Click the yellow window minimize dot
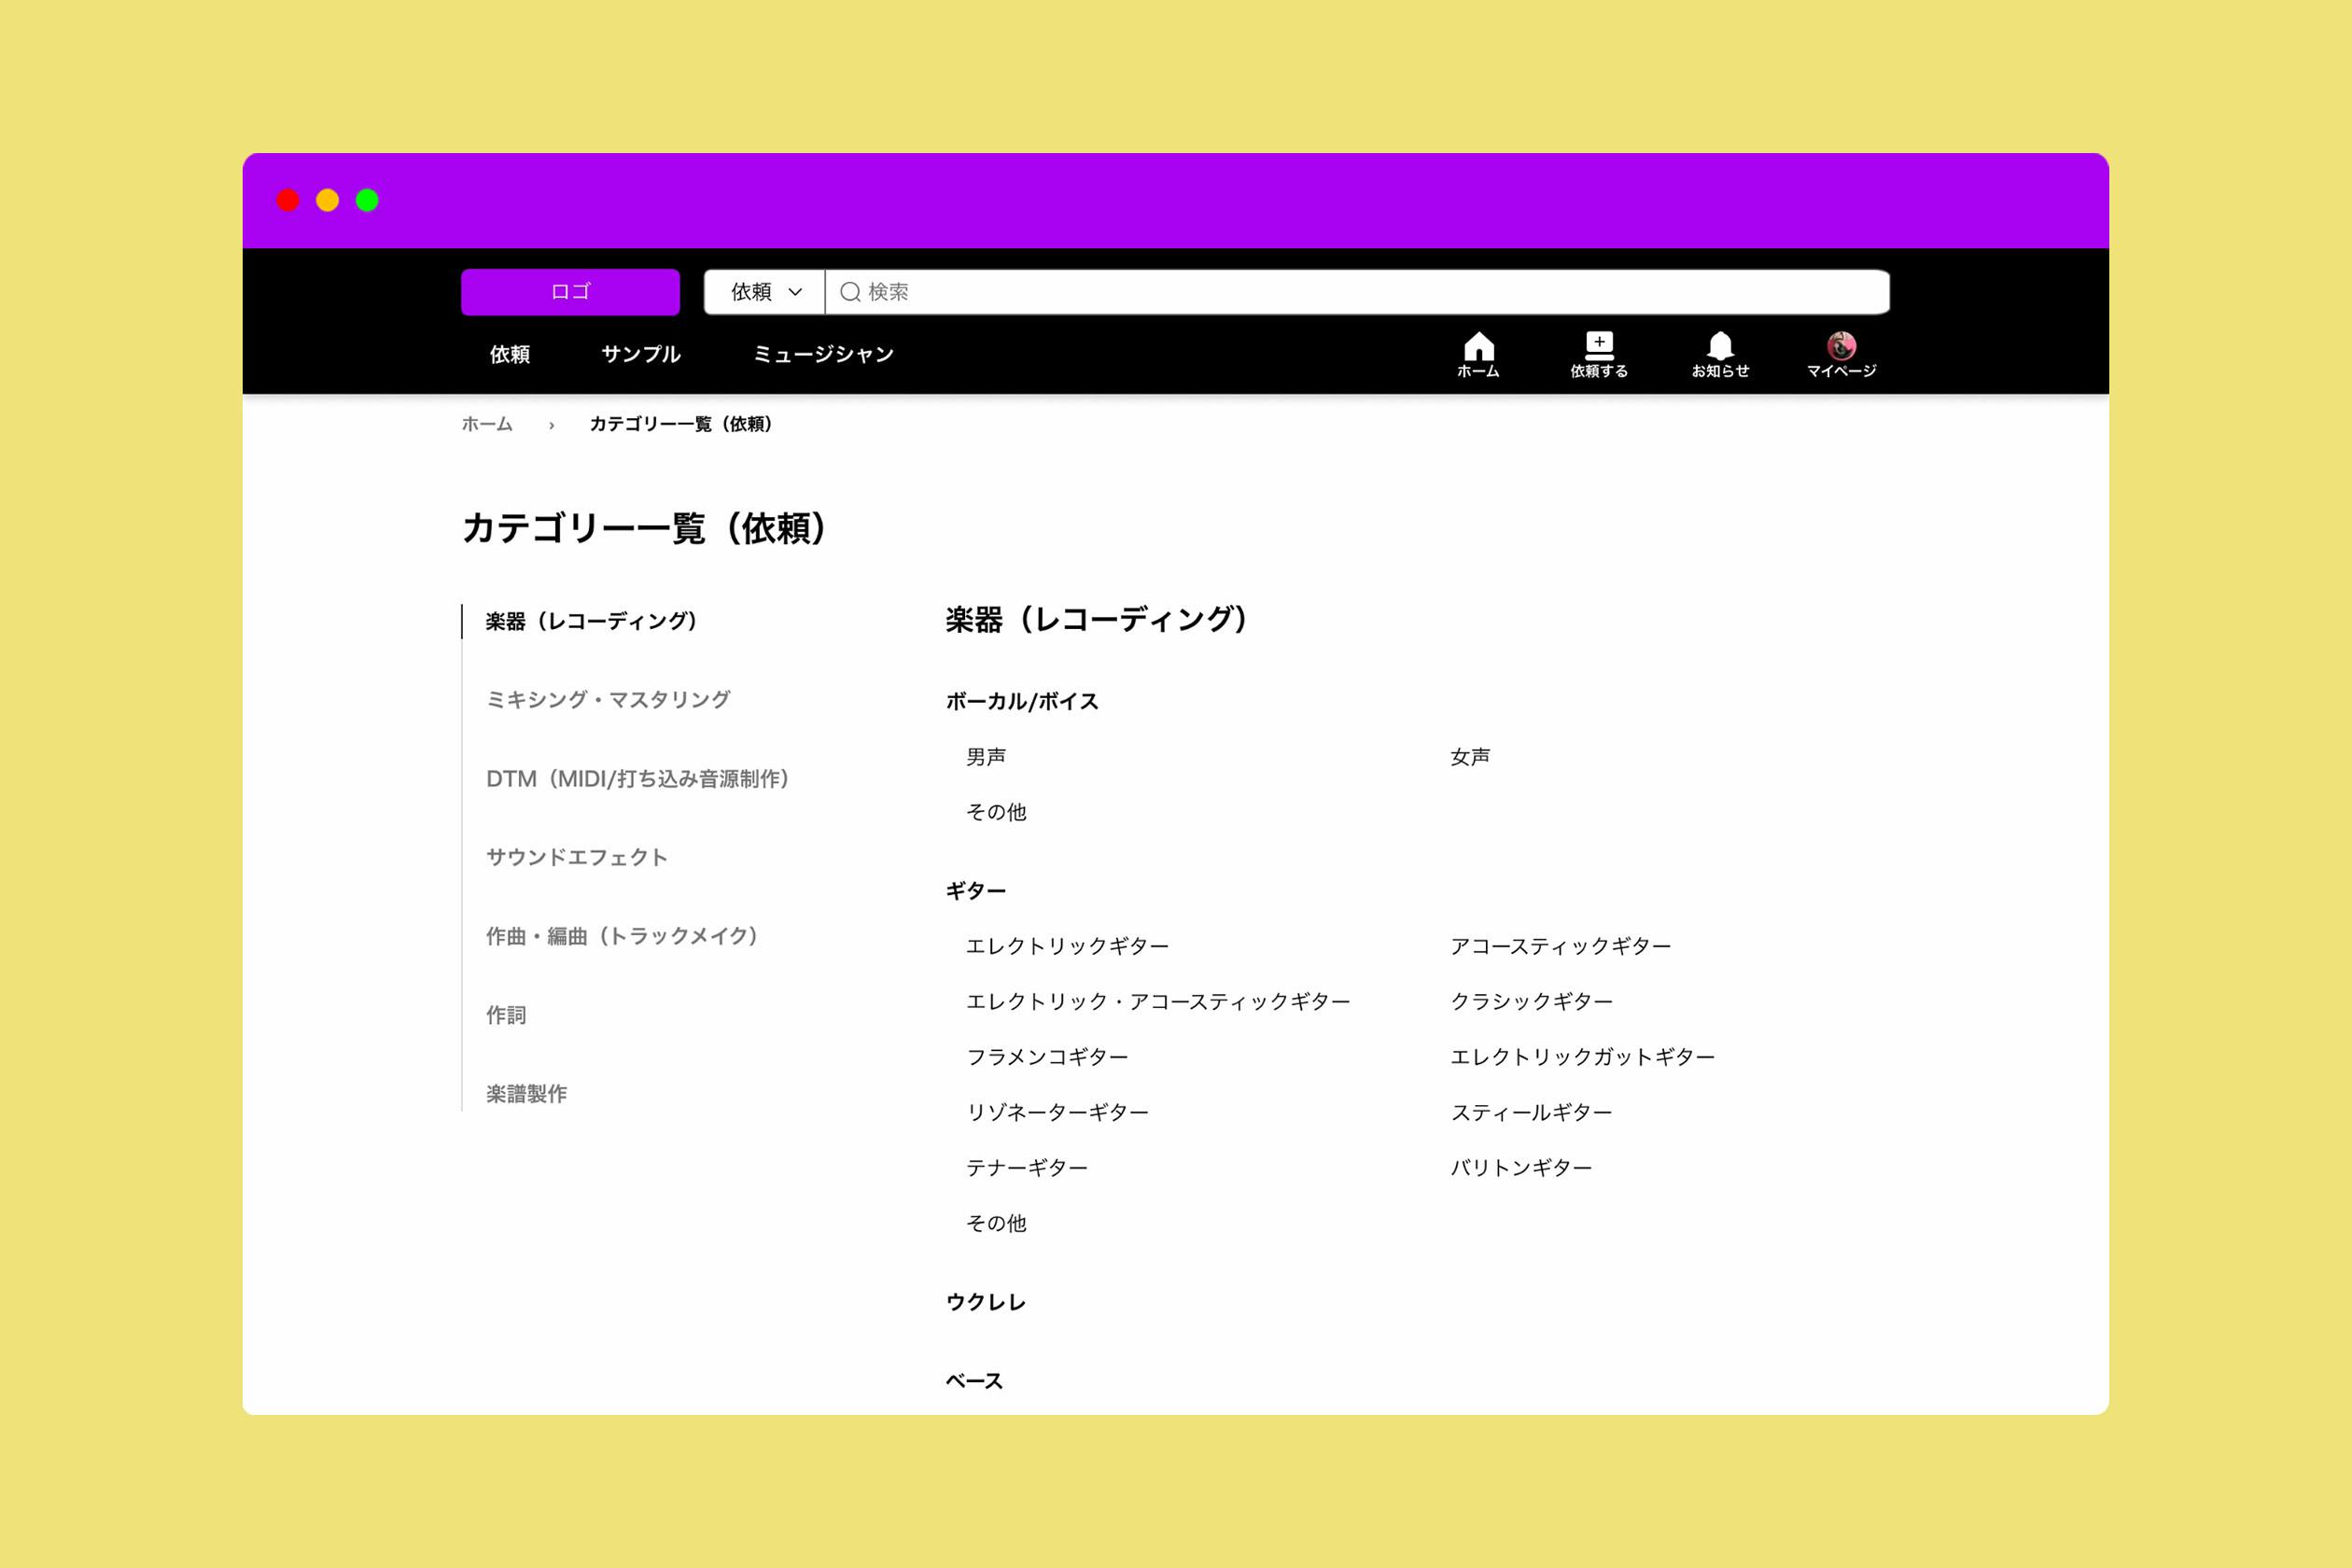Image resolution: width=2352 pixels, height=1568 pixels. pos(327,200)
